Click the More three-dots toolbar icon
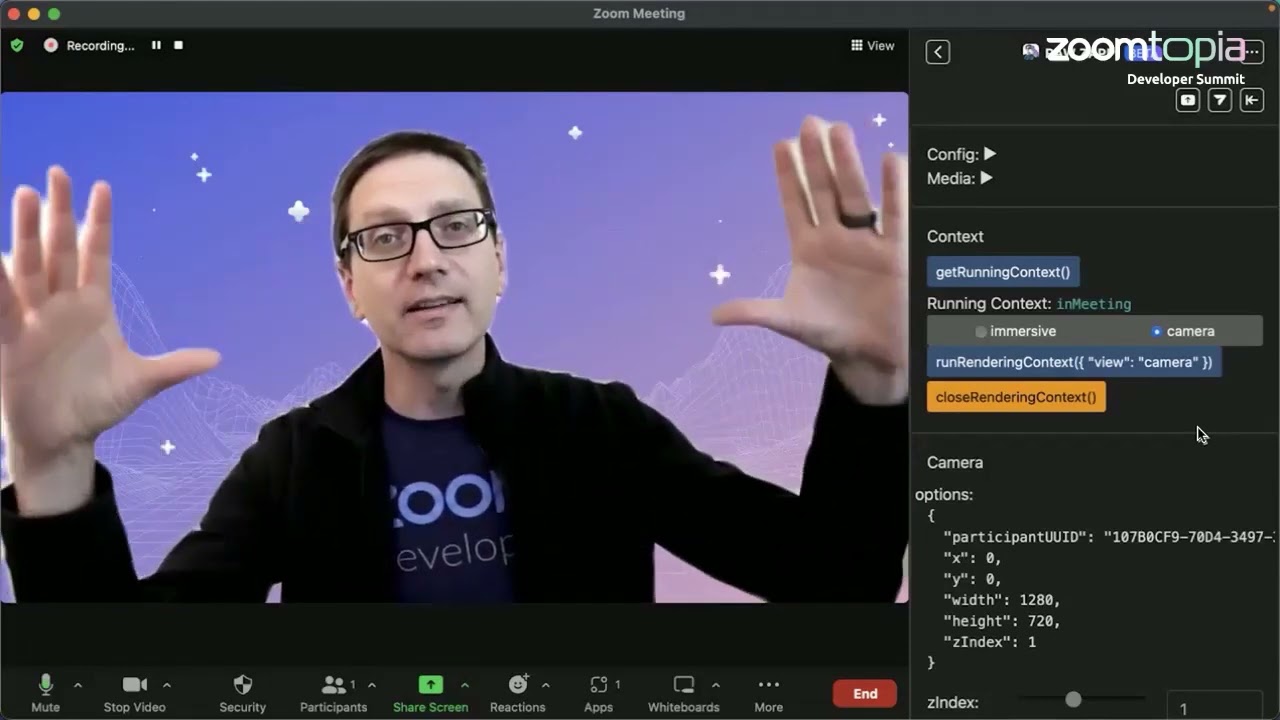This screenshot has width=1280, height=720. (768, 685)
